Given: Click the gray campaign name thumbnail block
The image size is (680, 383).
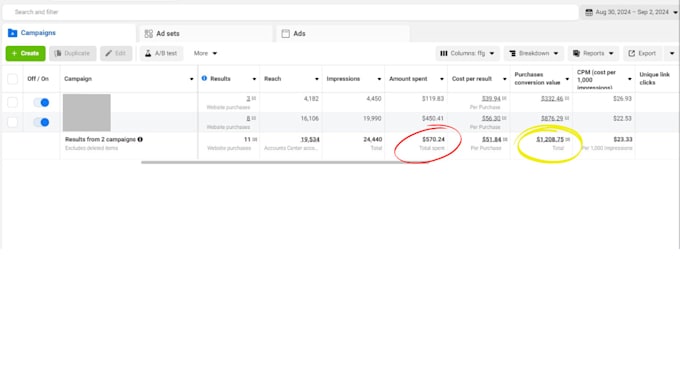Looking at the screenshot, I should (x=87, y=112).
